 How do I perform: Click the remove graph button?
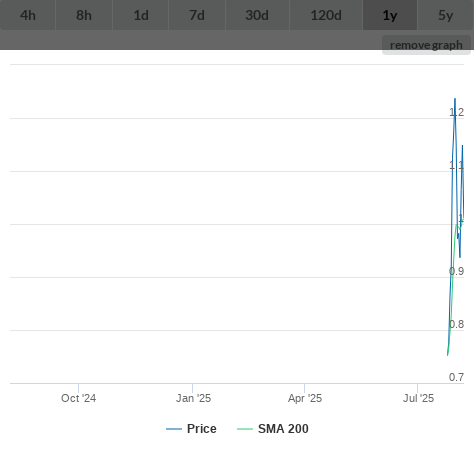coord(426,45)
